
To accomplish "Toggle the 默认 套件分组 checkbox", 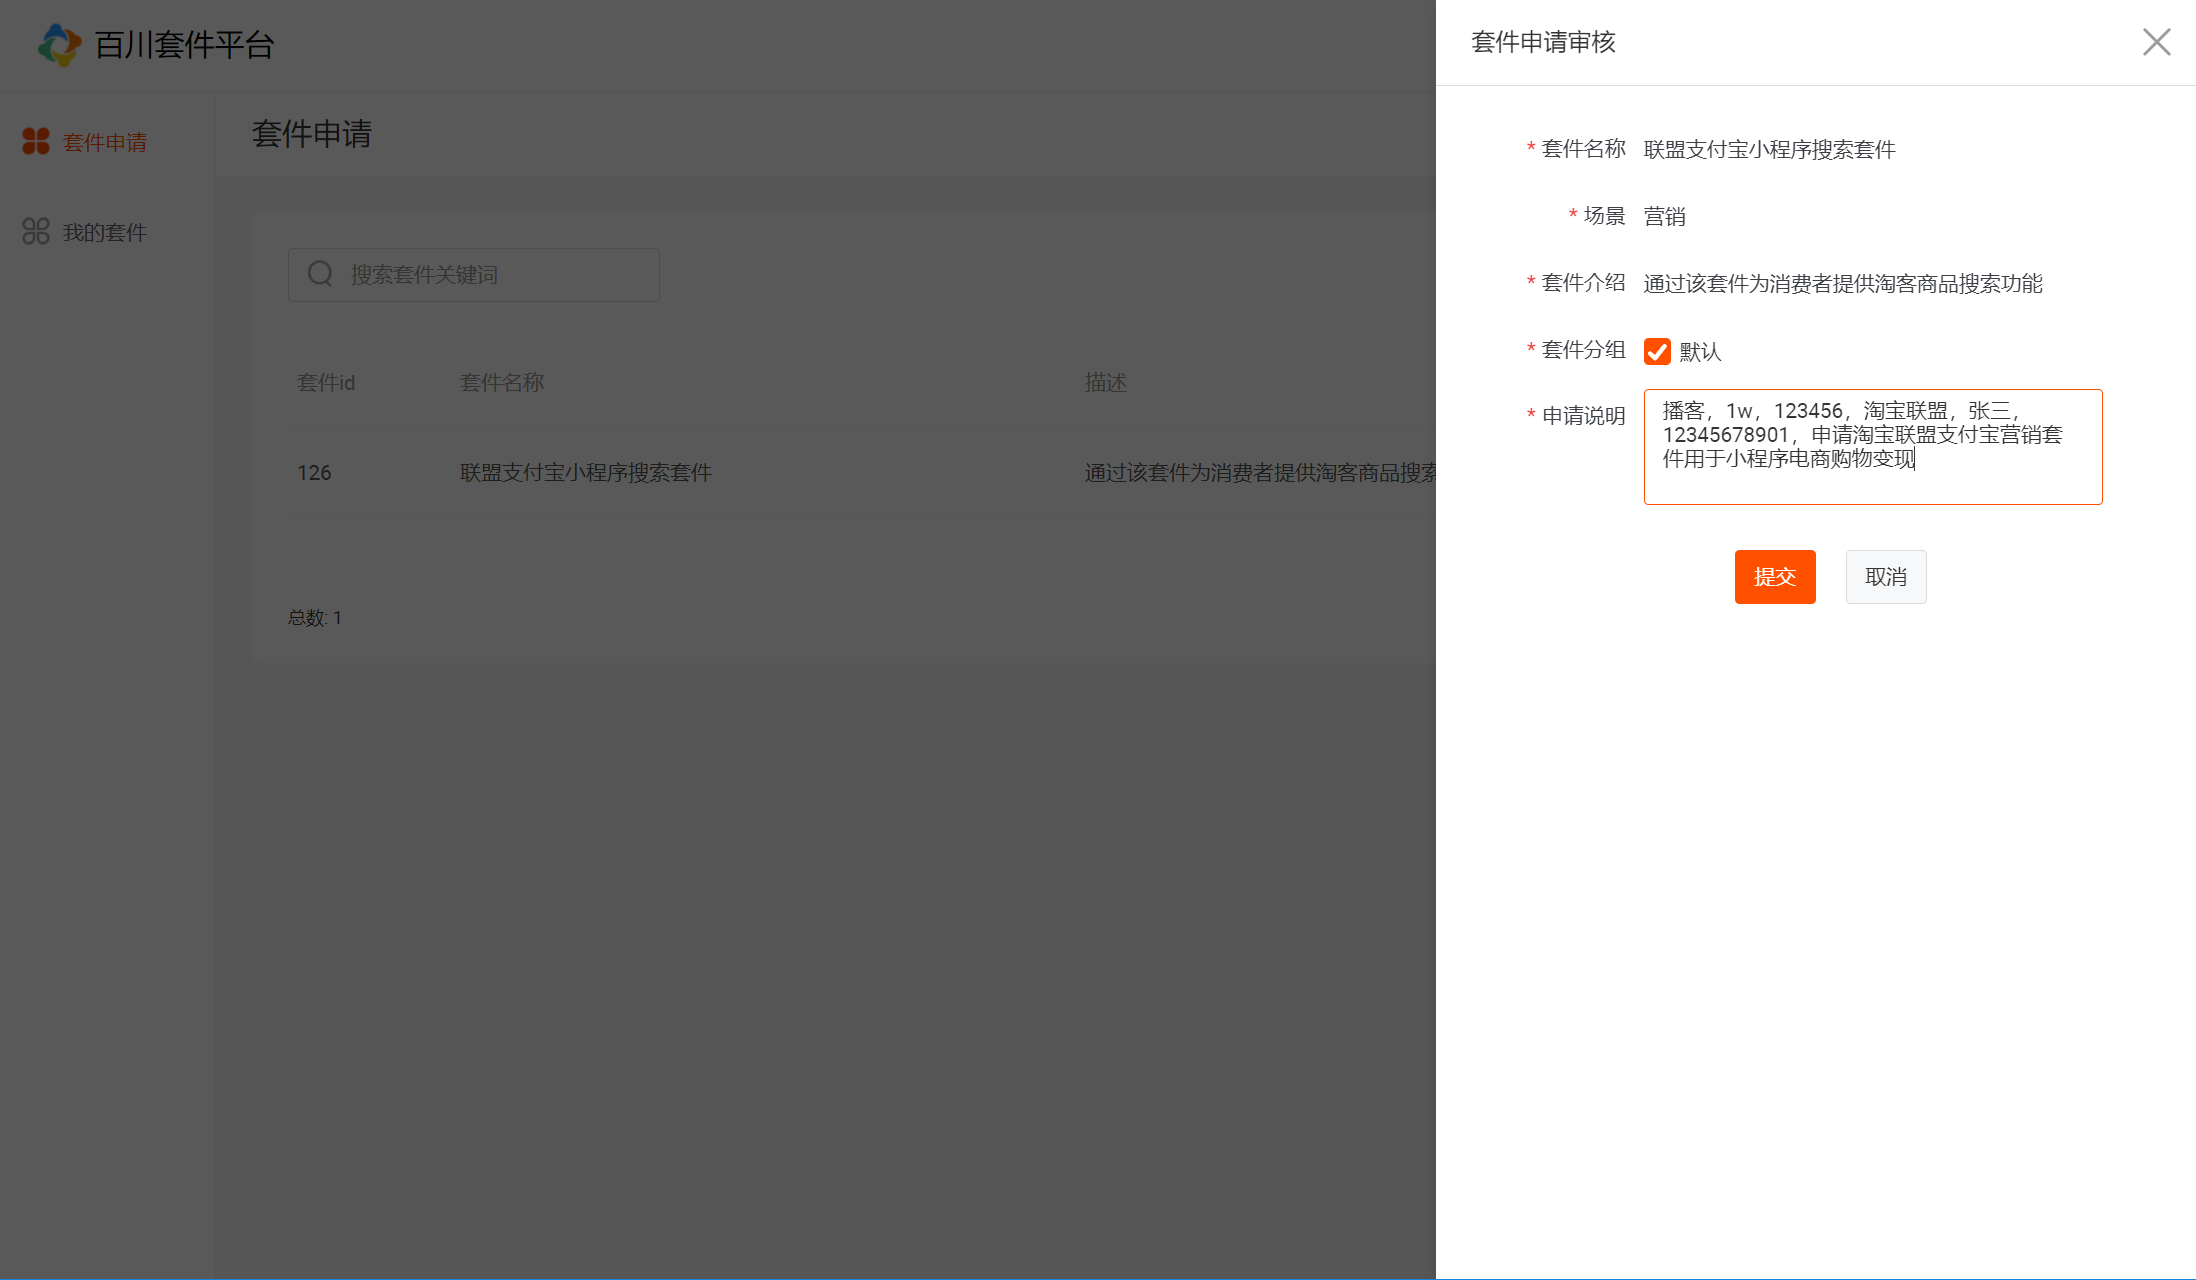I will click(1657, 351).
